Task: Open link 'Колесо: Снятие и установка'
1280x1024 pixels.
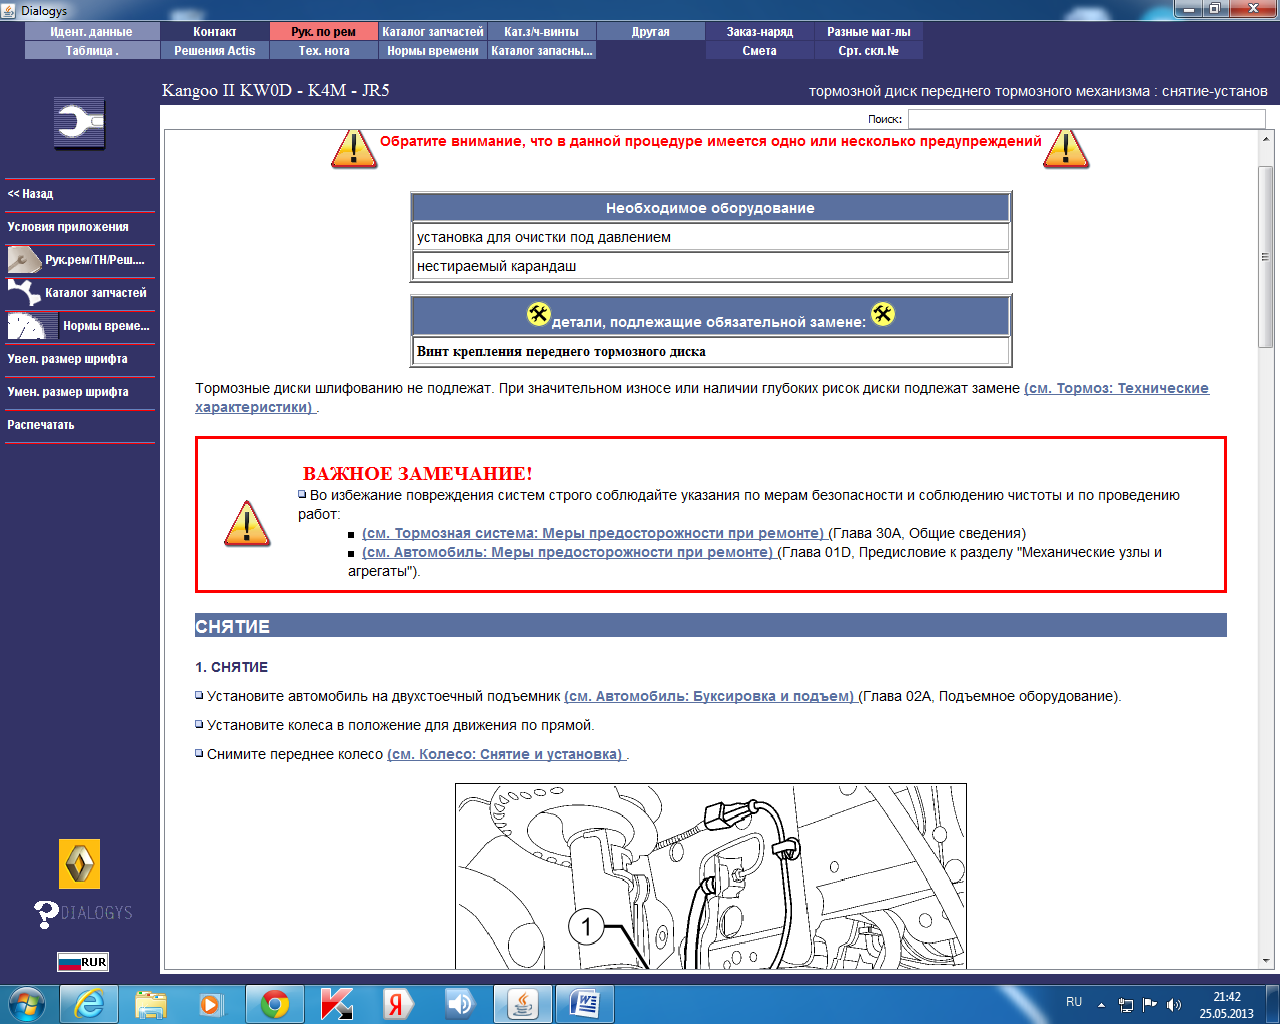Action: coord(507,754)
